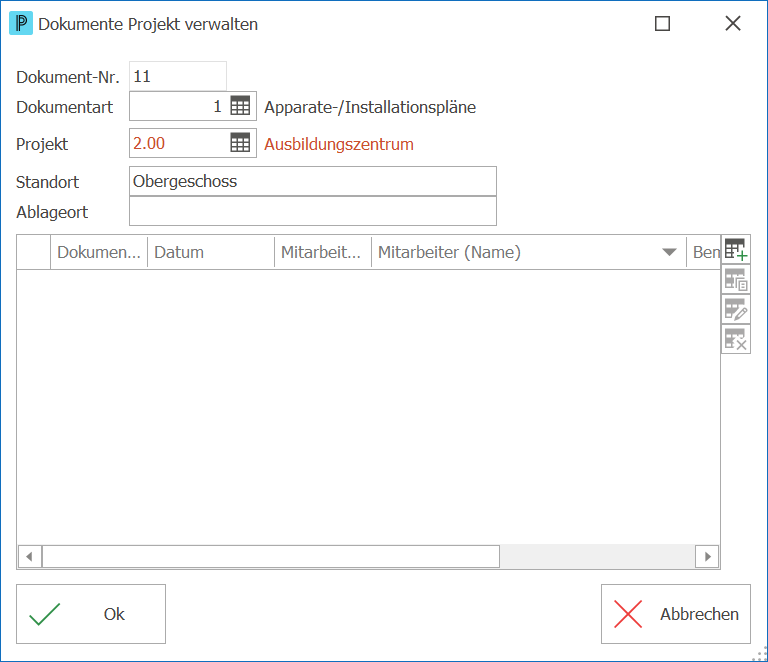Open the Dokumentart lookup table icon

pyautogui.click(x=240, y=106)
